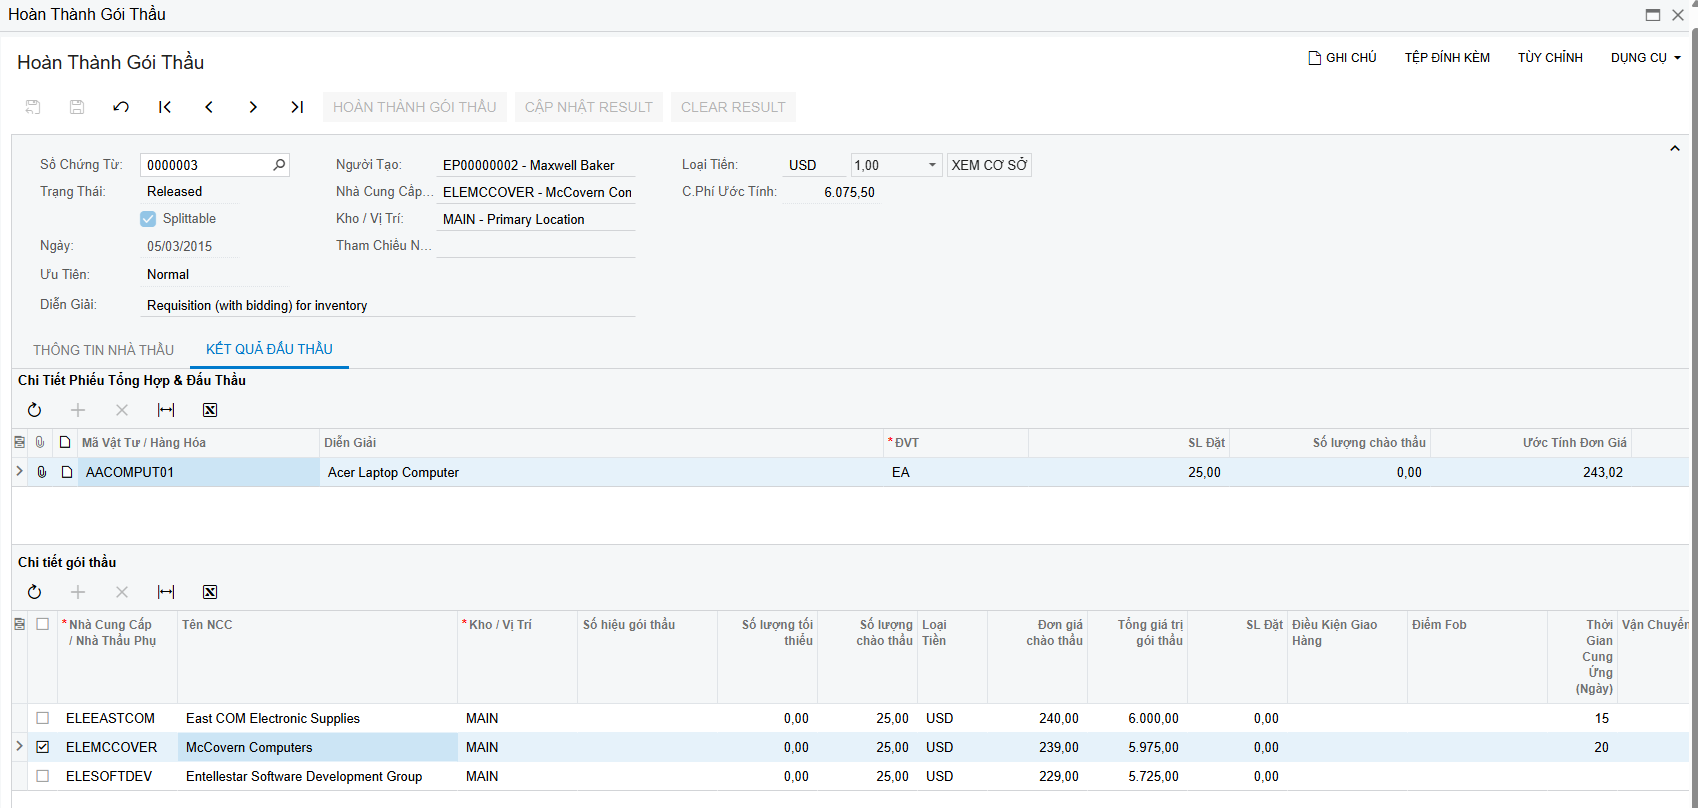Select the KẾT QUẢ ĐẤU THẦU tab
Viewport: 1698px width, 808px height.
pos(269,349)
